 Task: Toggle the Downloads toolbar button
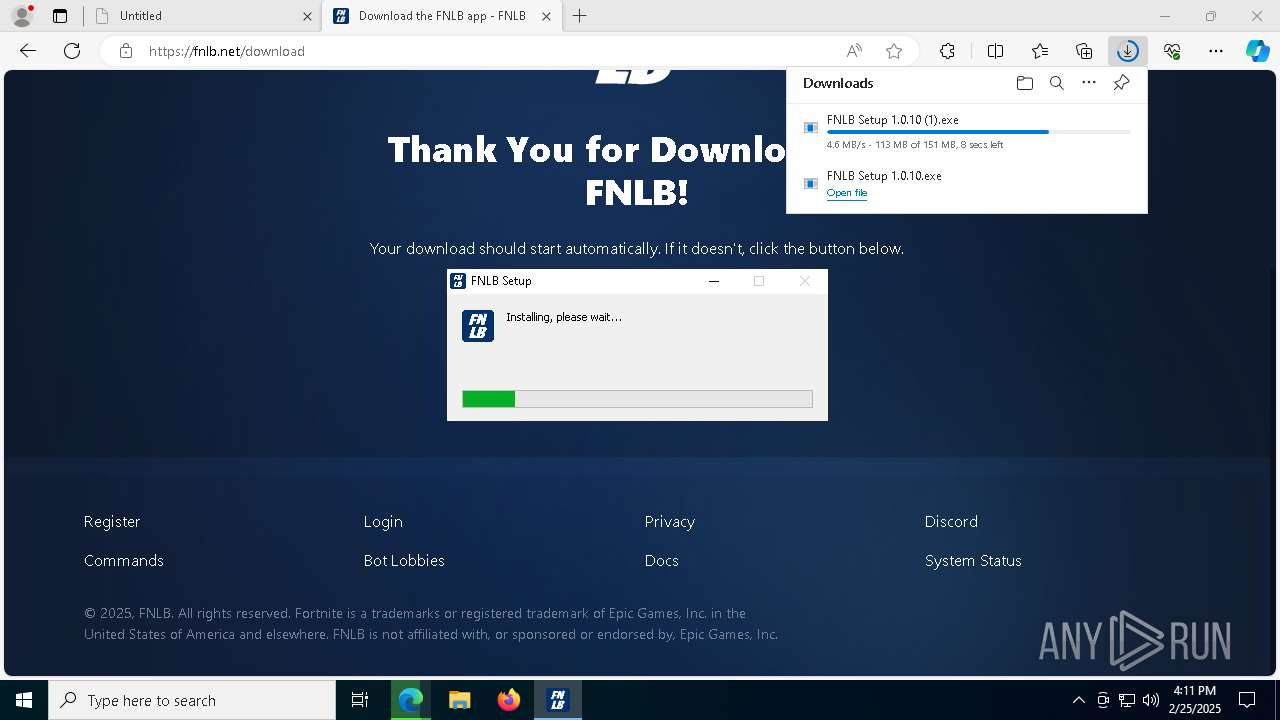(x=1128, y=51)
